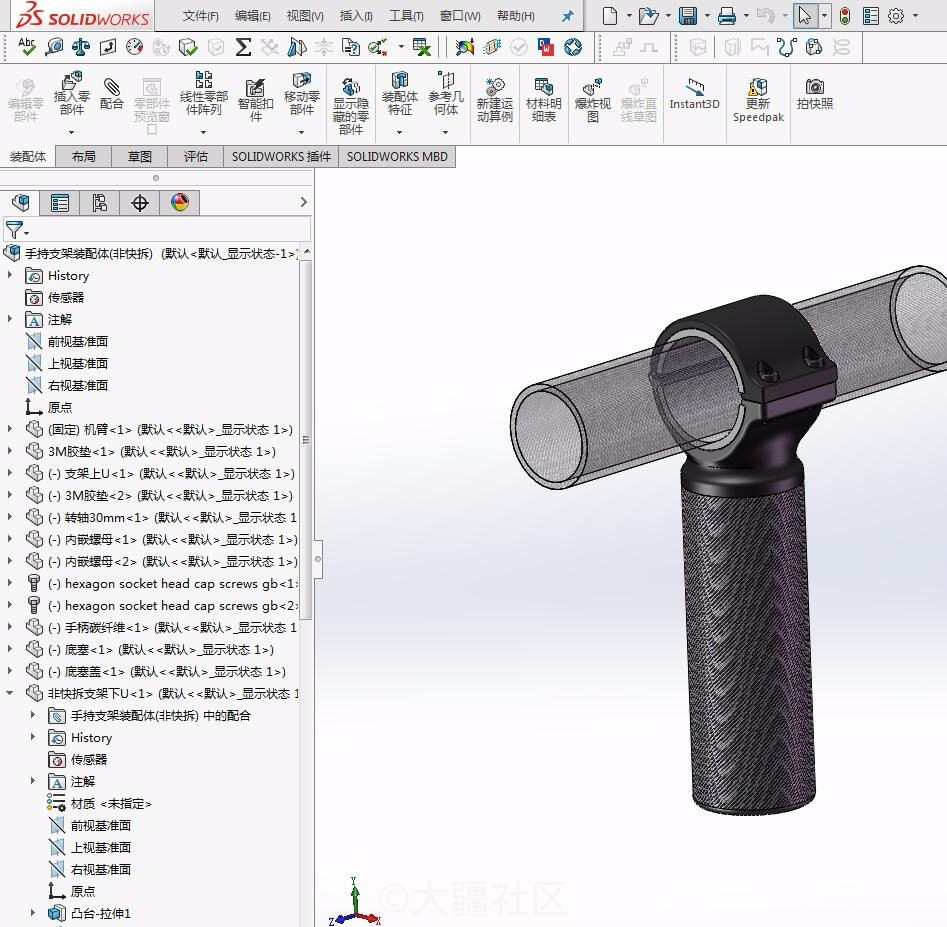947x927 pixels.
Task: Switch to the 评估 tab
Action: 196,156
